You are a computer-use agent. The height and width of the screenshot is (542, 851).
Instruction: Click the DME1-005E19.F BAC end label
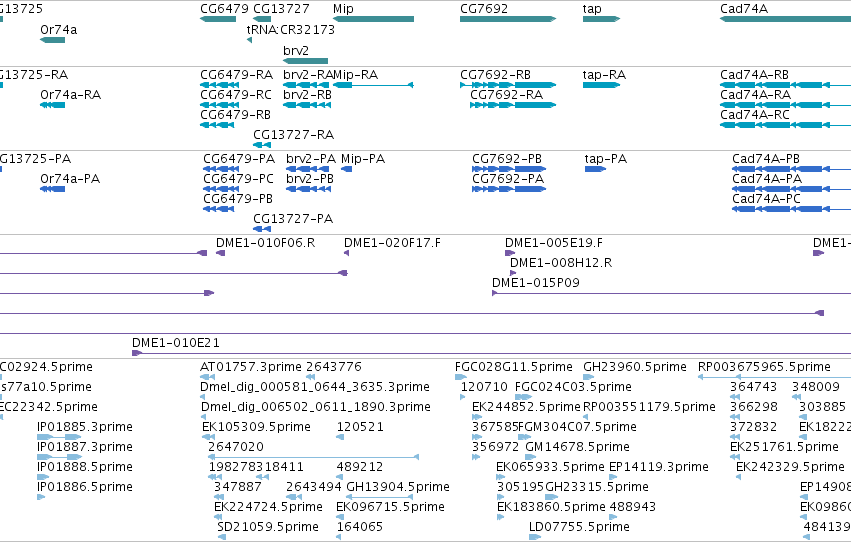554,243
